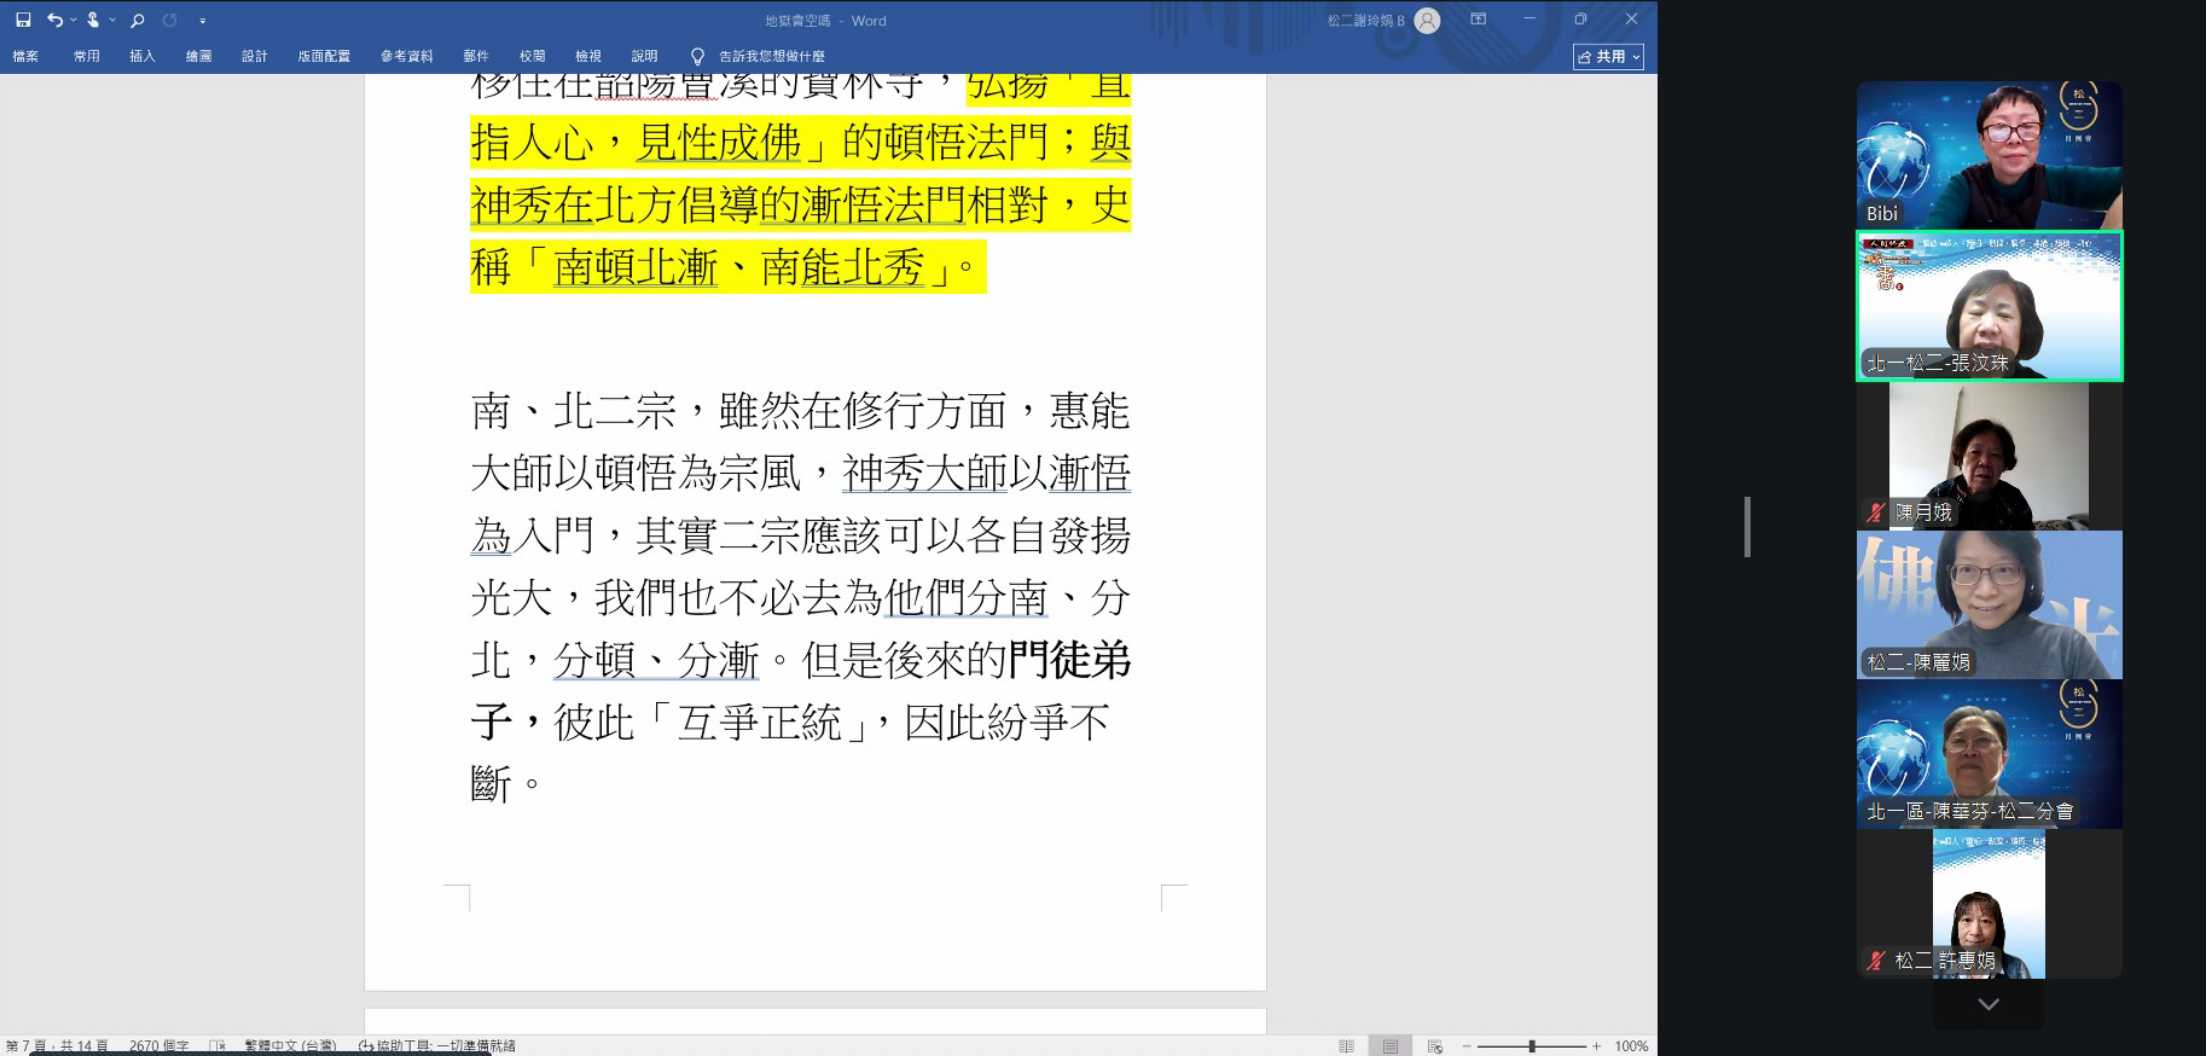Image resolution: width=2206 pixels, height=1056 pixels.
Task: Click the Ribbon Display Options icon
Action: [1478, 20]
